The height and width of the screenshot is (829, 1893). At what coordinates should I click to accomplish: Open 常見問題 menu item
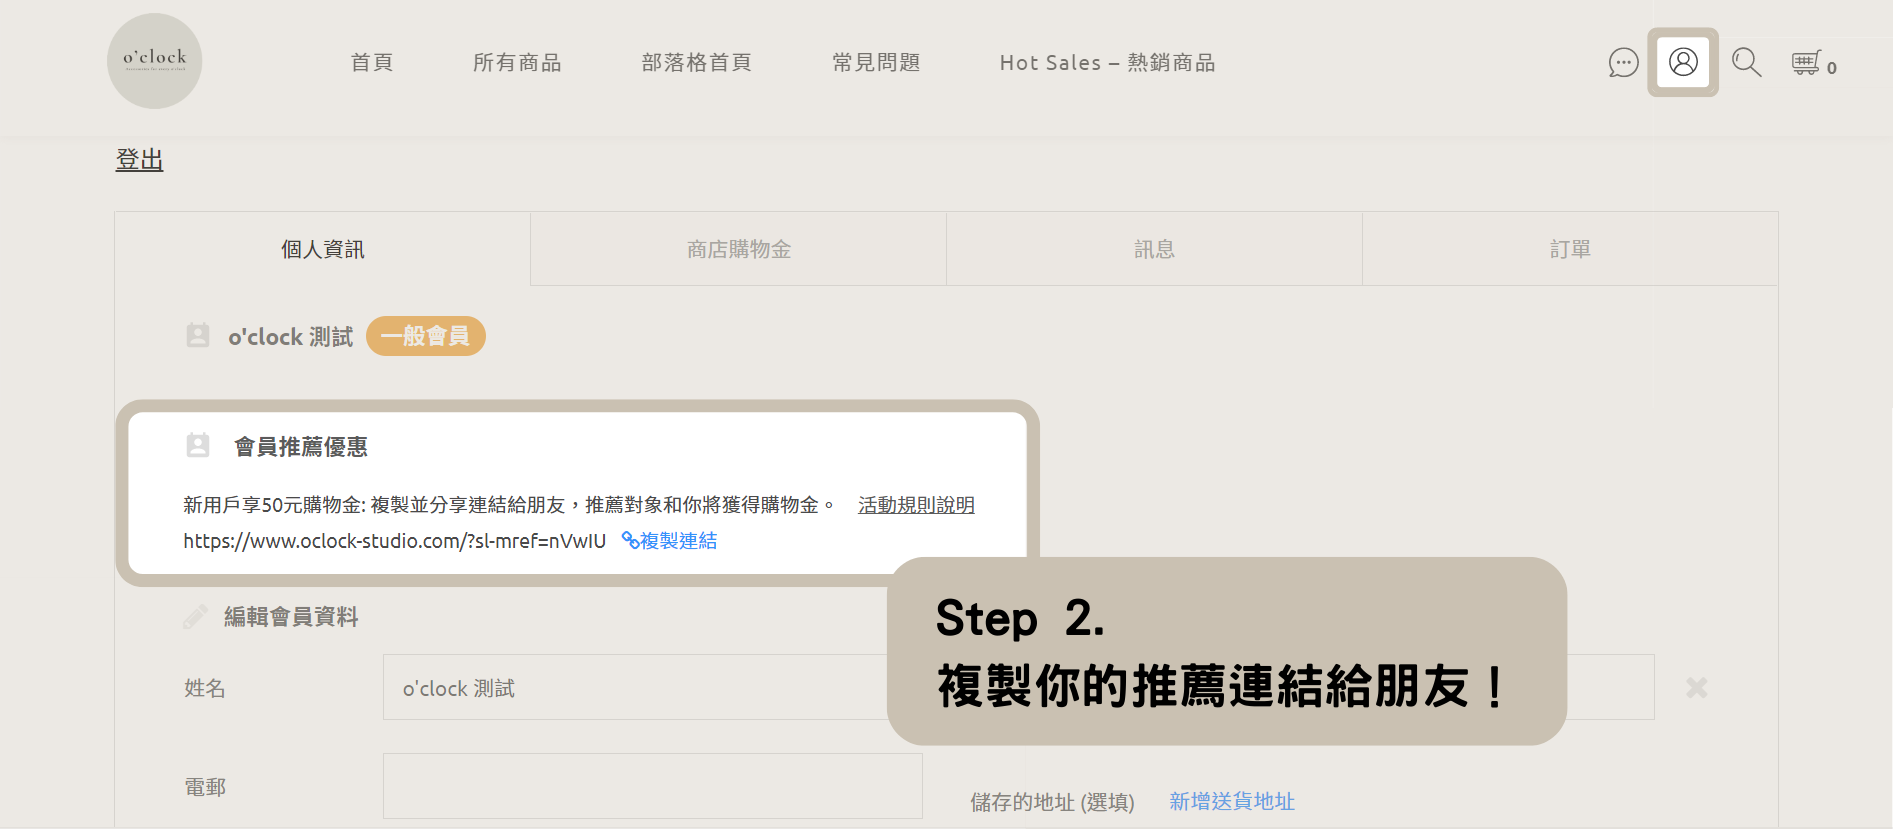[x=876, y=63]
